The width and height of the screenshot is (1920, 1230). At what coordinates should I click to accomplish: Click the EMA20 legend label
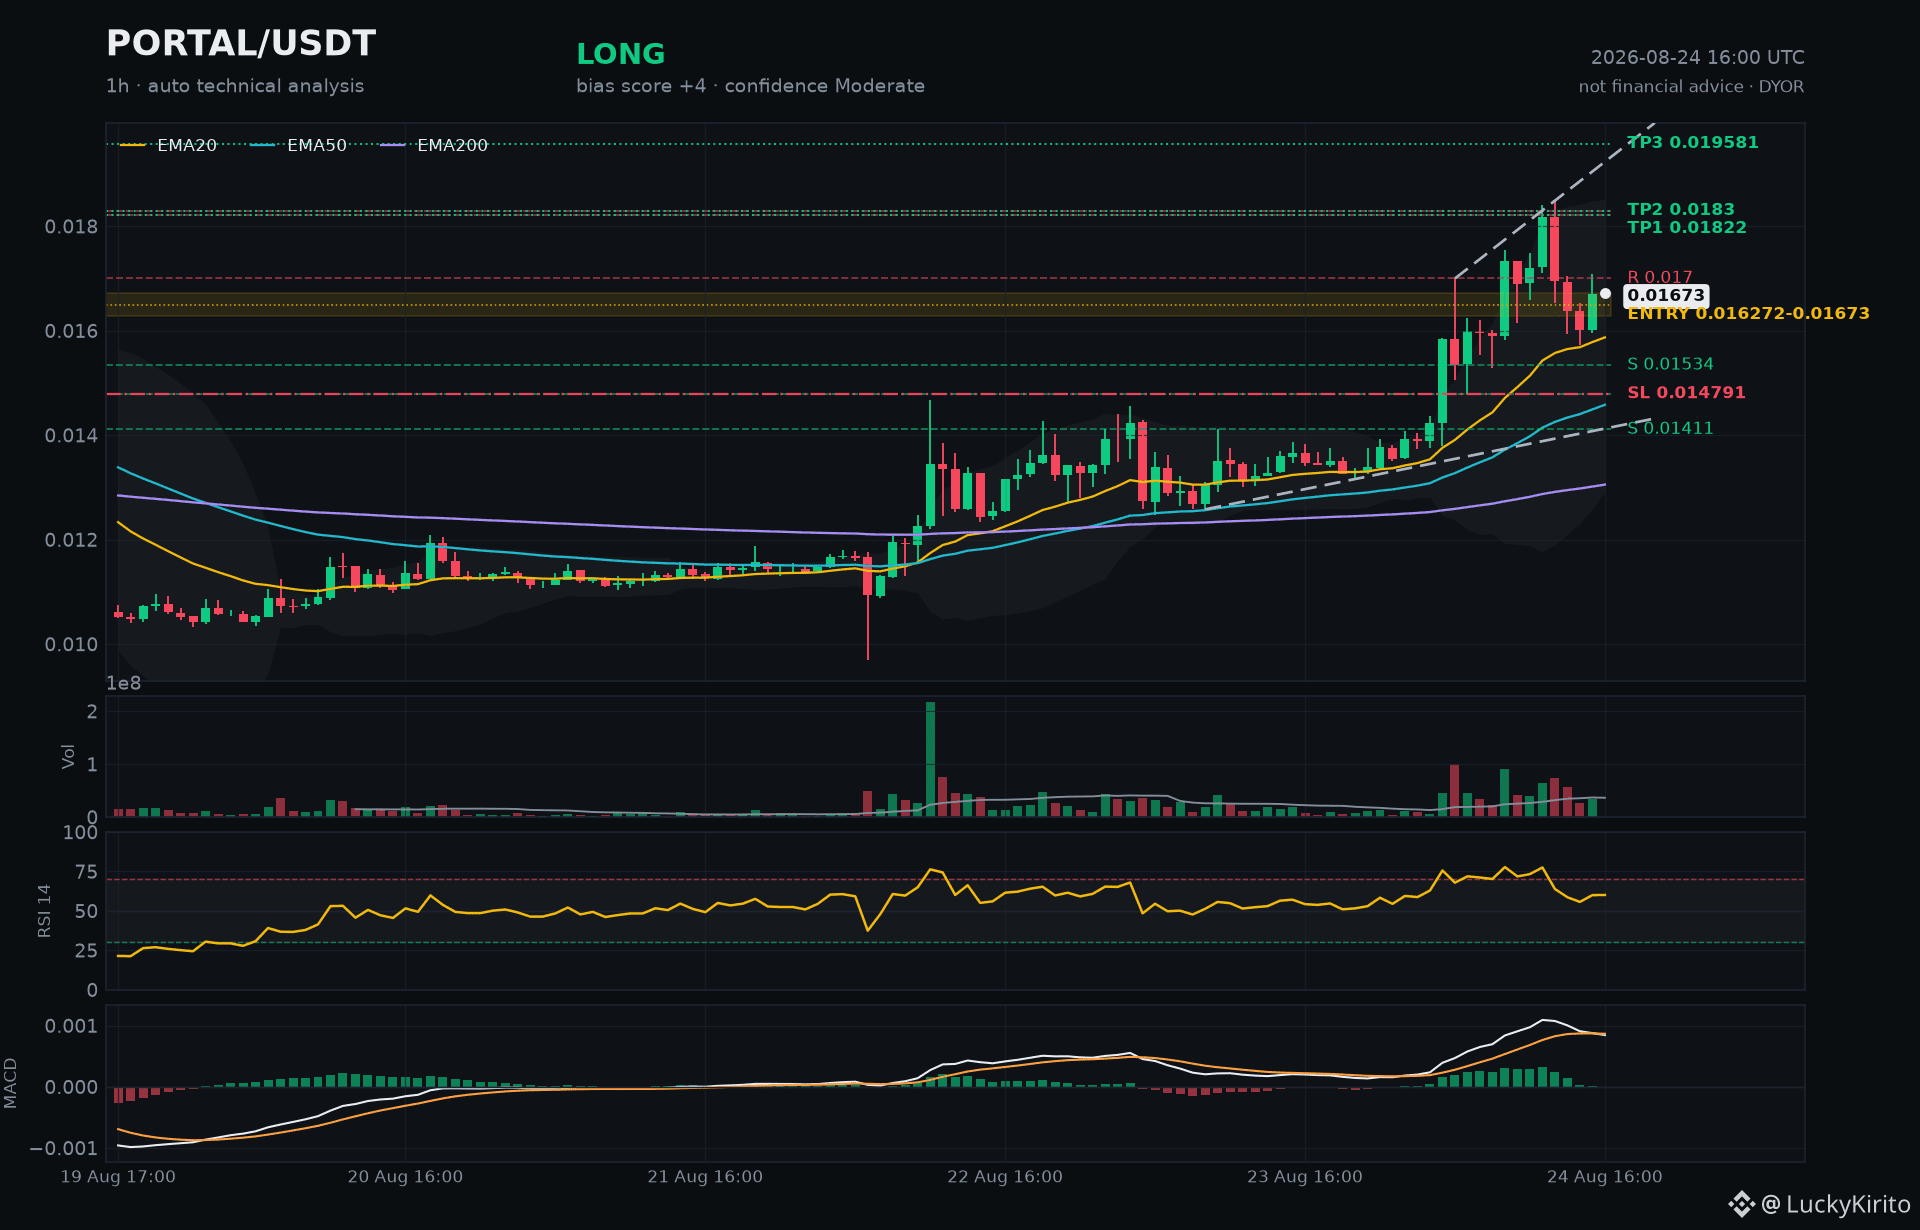(x=187, y=146)
